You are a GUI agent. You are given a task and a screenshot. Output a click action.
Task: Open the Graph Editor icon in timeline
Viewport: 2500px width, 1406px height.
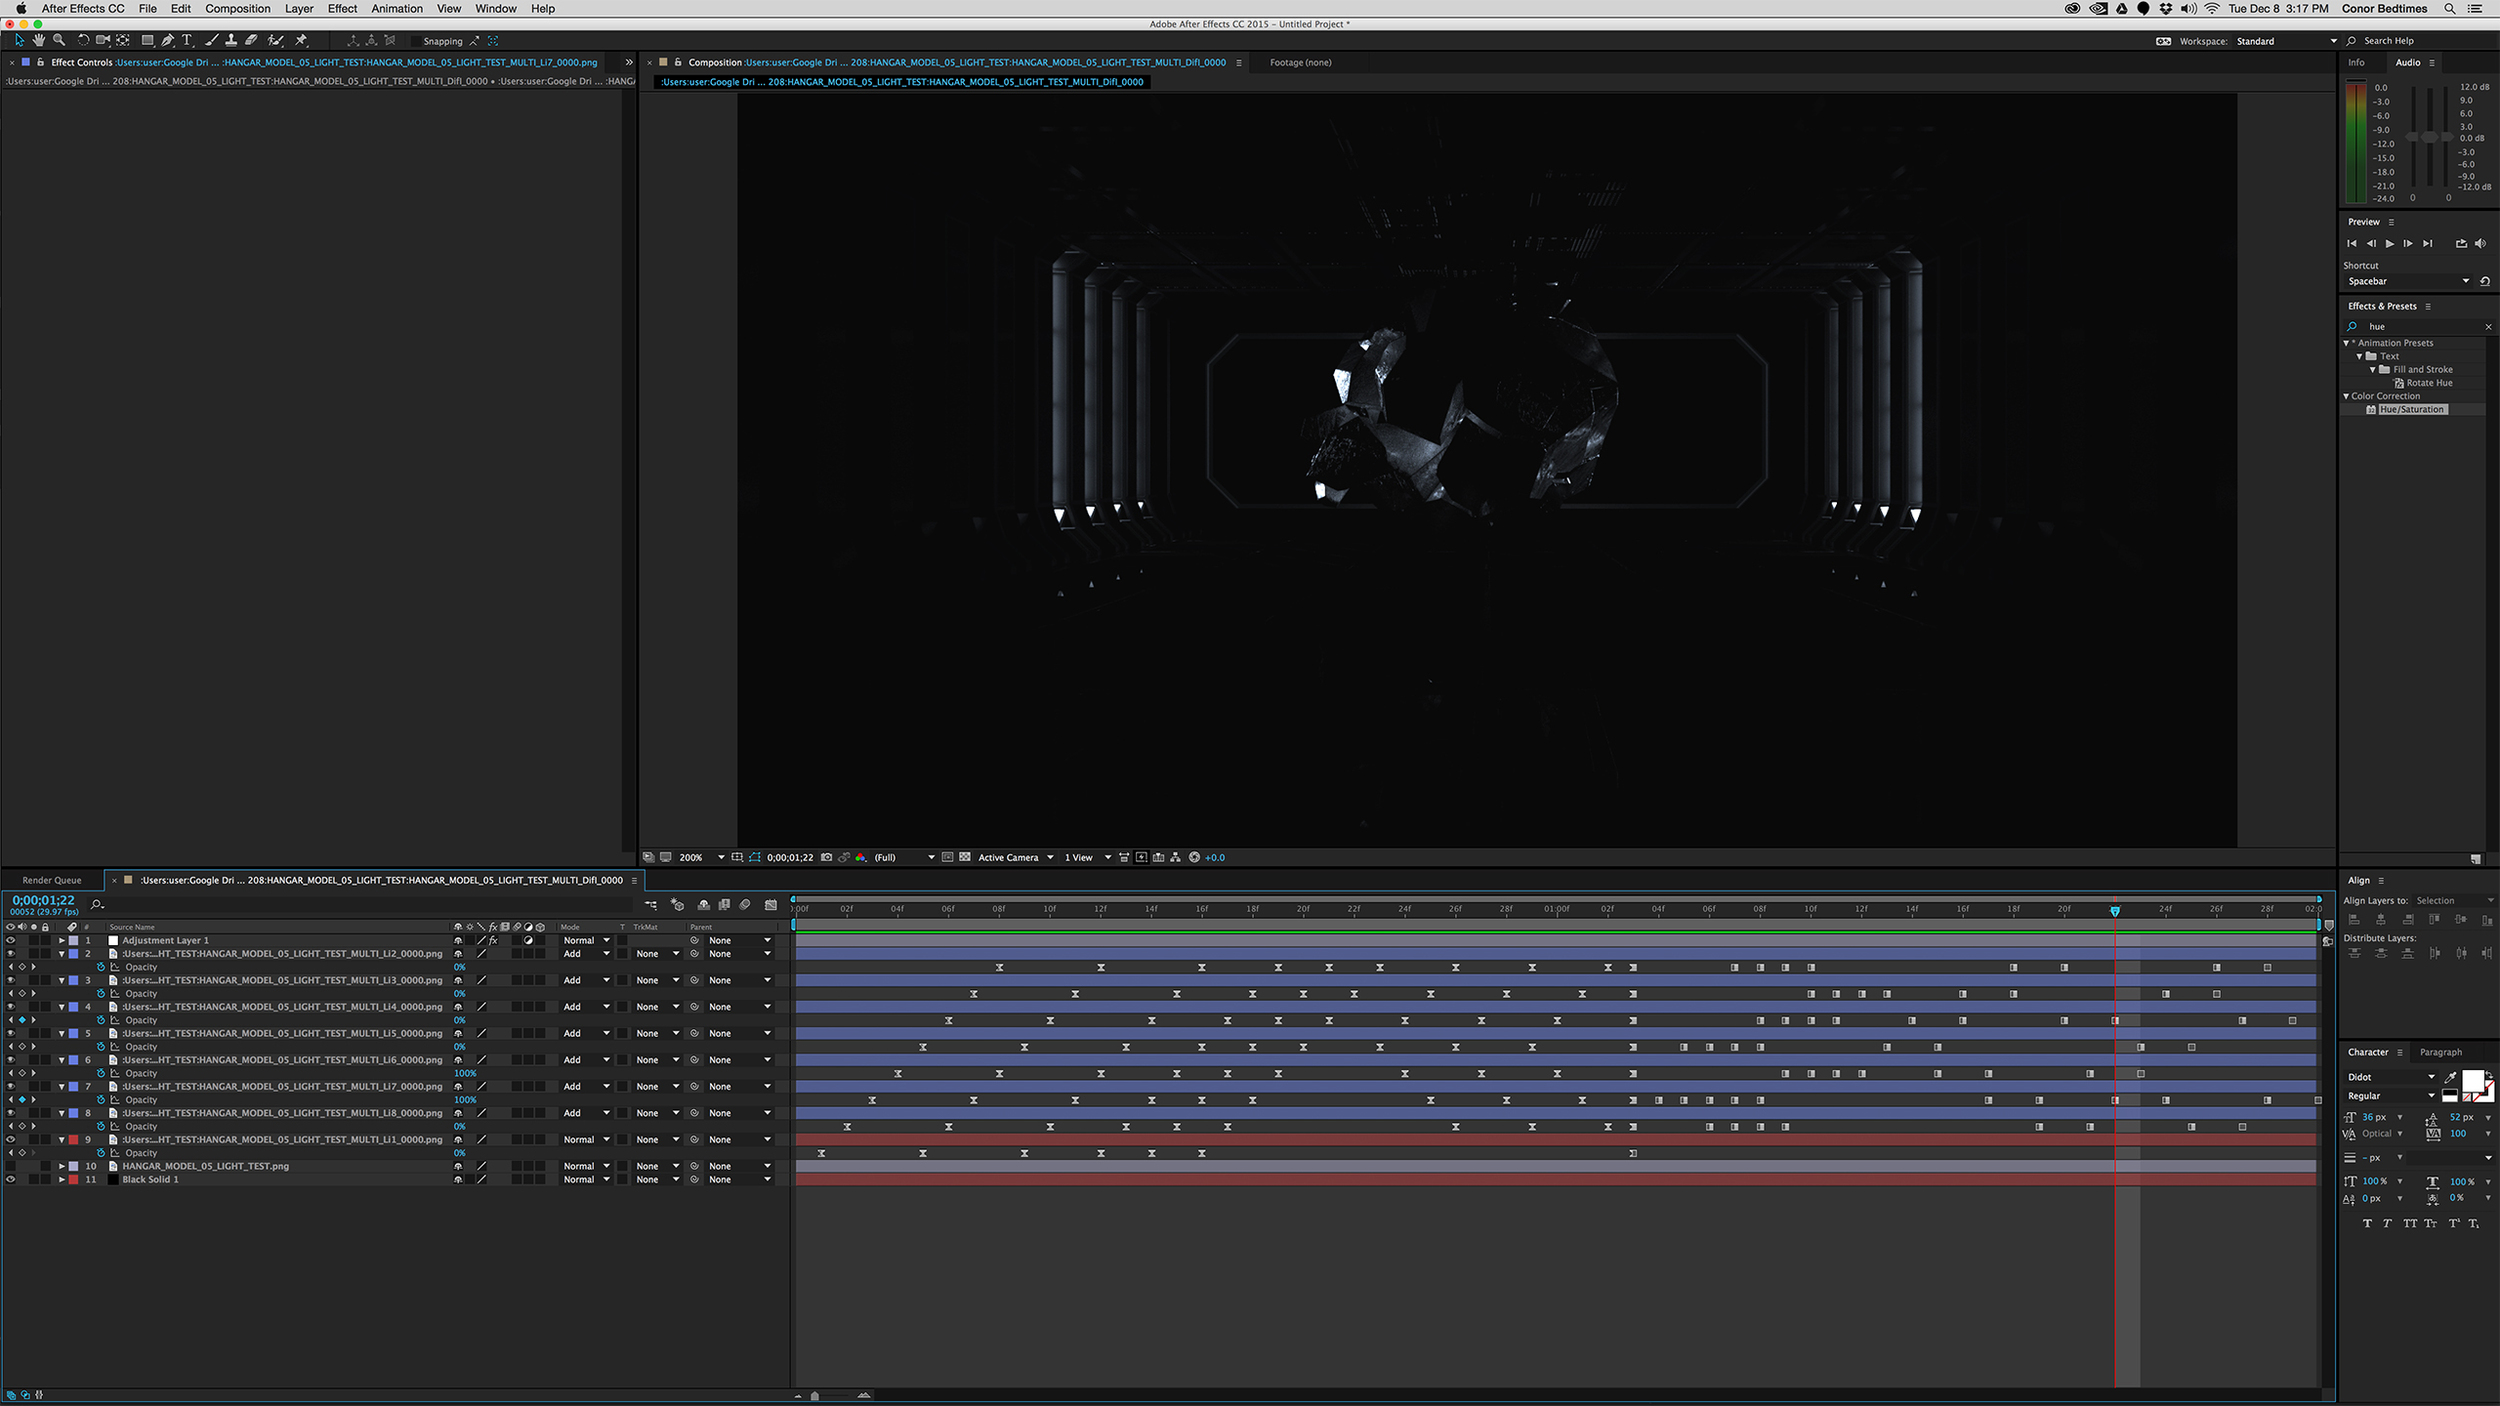coord(771,905)
